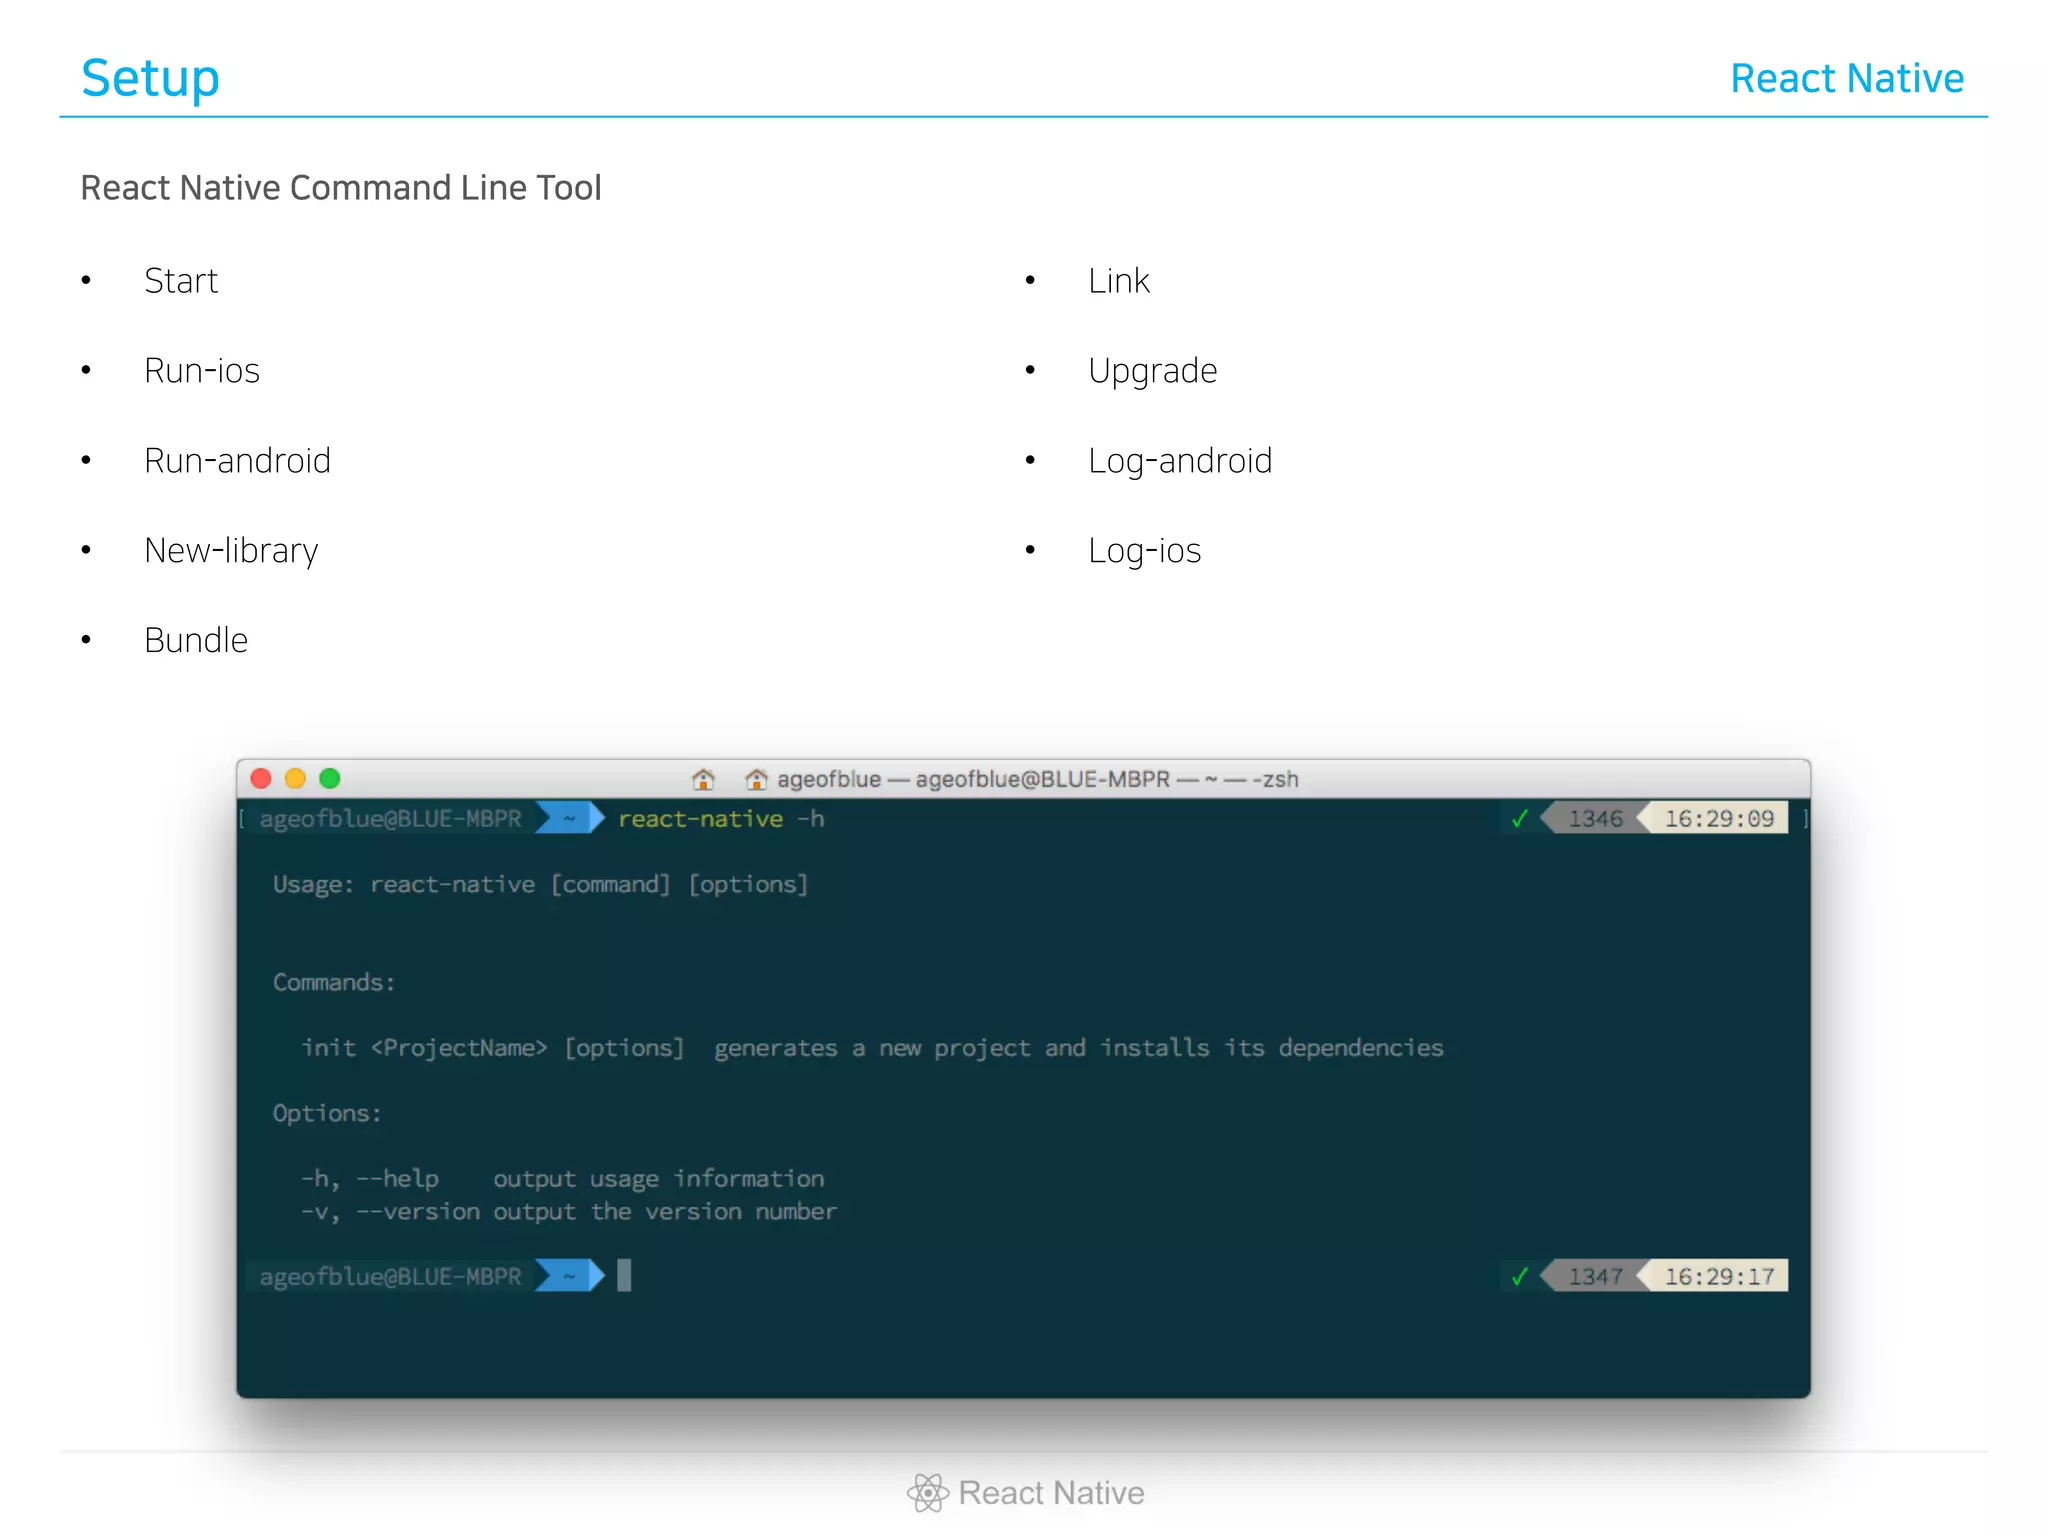The image size is (2048, 1536).
Task: Click the green checkmark beside 1346
Action: pyautogui.click(x=1520, y=819)
